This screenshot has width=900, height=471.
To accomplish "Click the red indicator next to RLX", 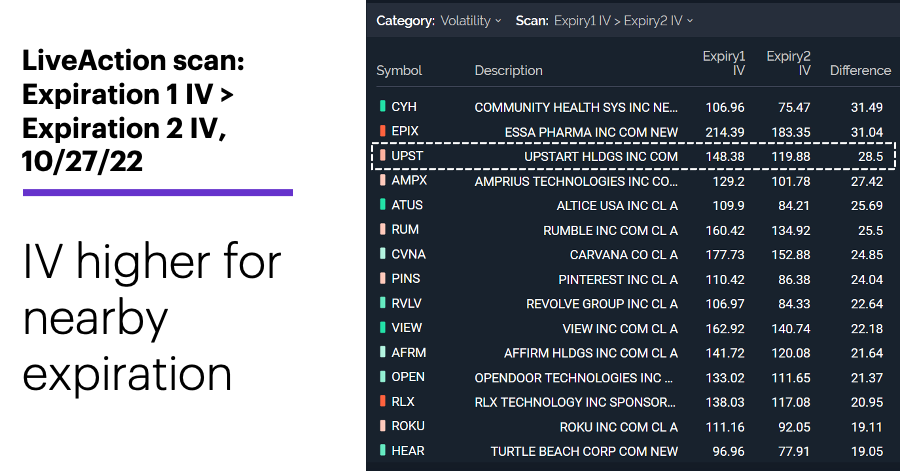I will click(382, 402).
